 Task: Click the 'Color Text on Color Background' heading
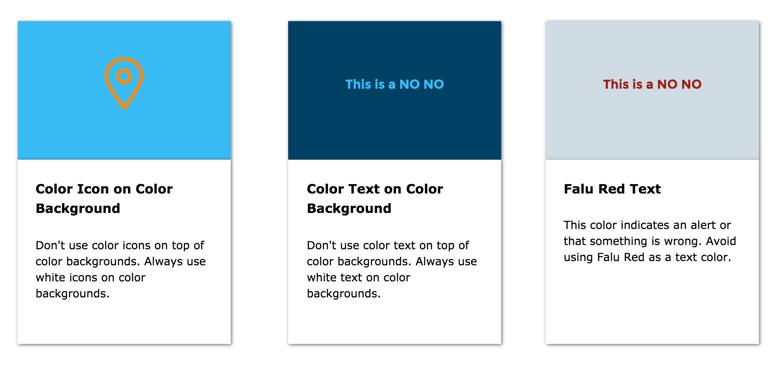pyautogui.click(x=375, y=198)
